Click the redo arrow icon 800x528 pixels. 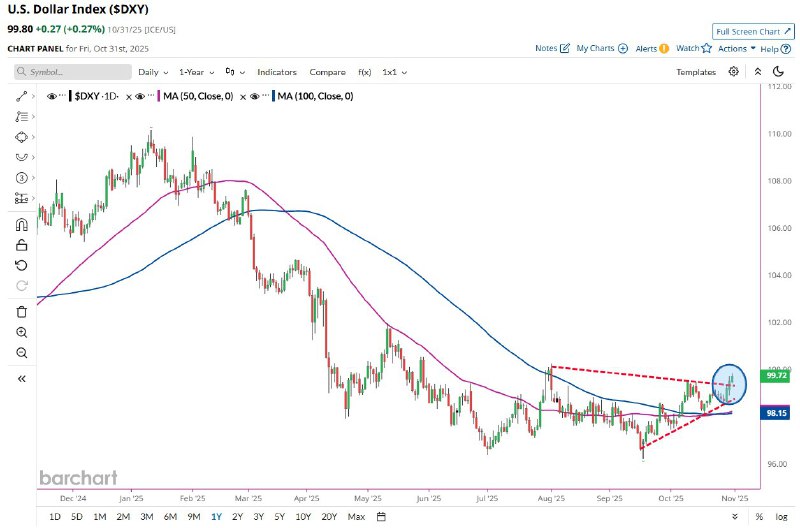pos(21,286)
